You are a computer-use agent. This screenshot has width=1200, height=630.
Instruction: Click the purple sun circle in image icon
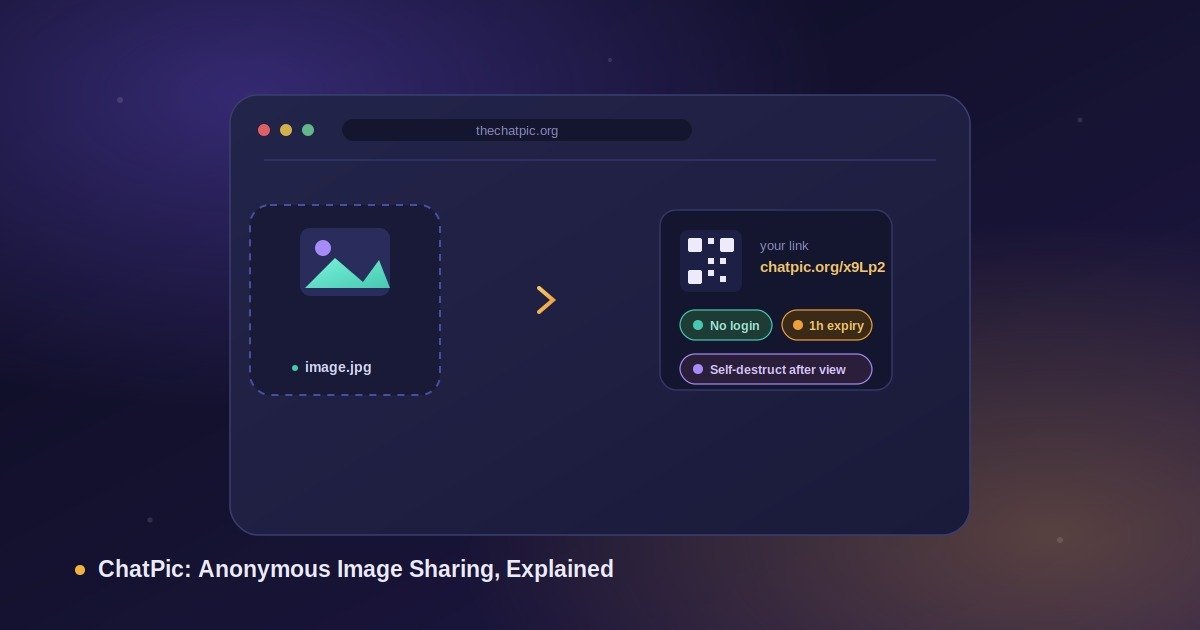tap(323, 248)
